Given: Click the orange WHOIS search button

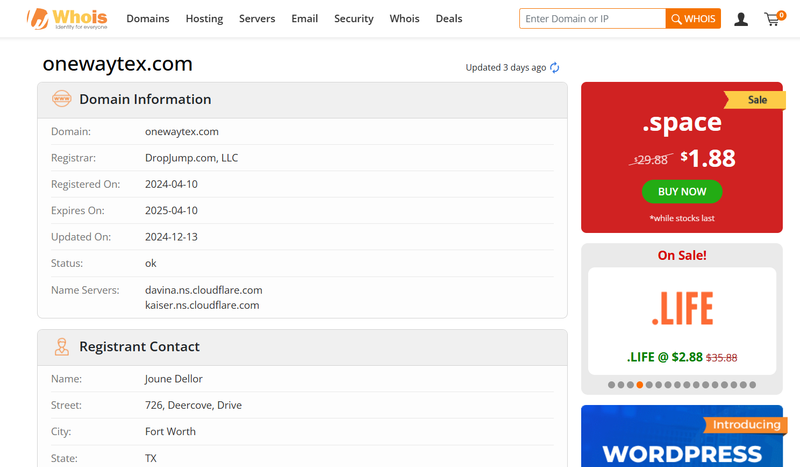Looking at the screenshot, I should click(693, 19).
